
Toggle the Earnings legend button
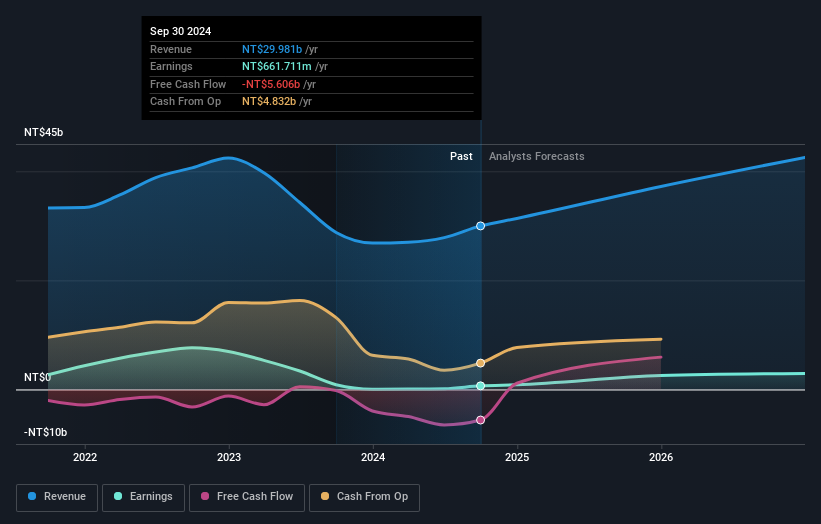point(143,497)
